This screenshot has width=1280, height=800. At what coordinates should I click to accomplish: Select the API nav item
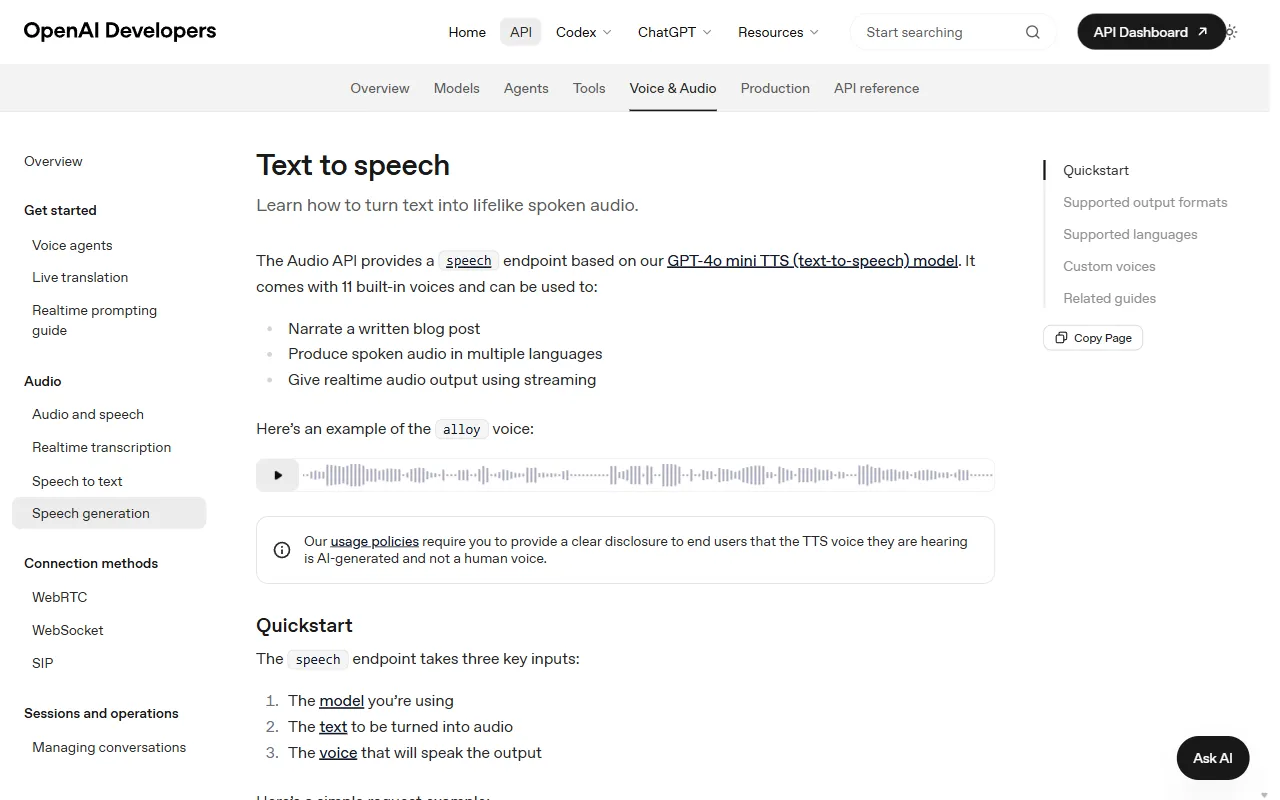[x=521, y=32]
